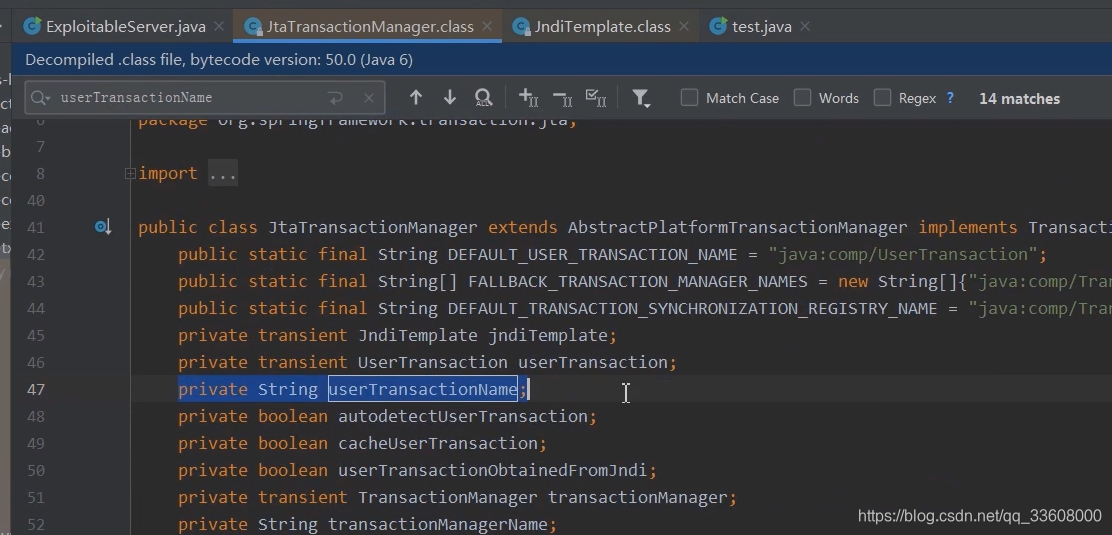Open the test.java tab

tap(761, 27)
